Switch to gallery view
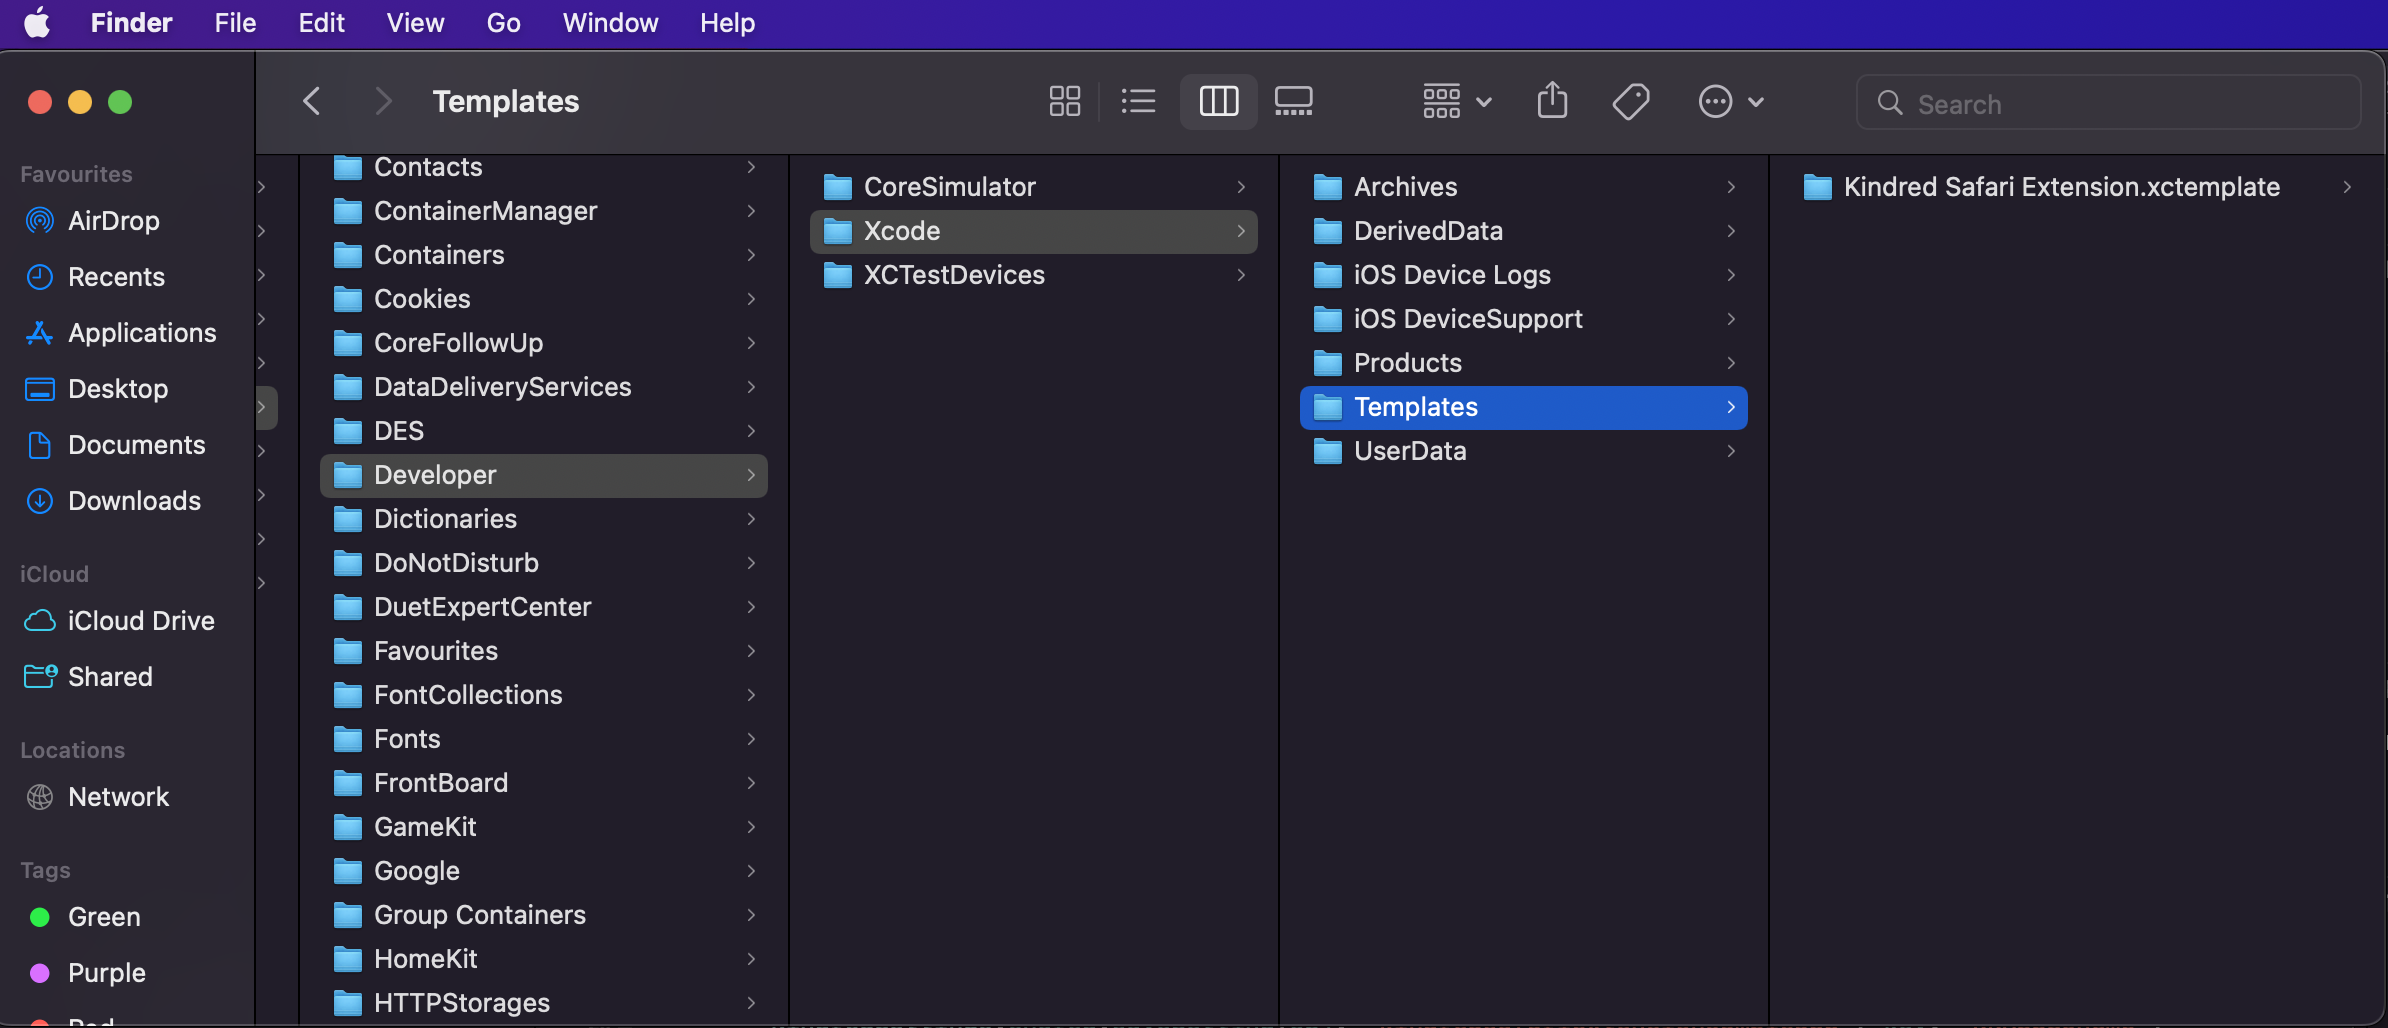Image resolution: width=2388 pixels, height=1028 pixels. pyautogui.click(x=1293, y=101)
